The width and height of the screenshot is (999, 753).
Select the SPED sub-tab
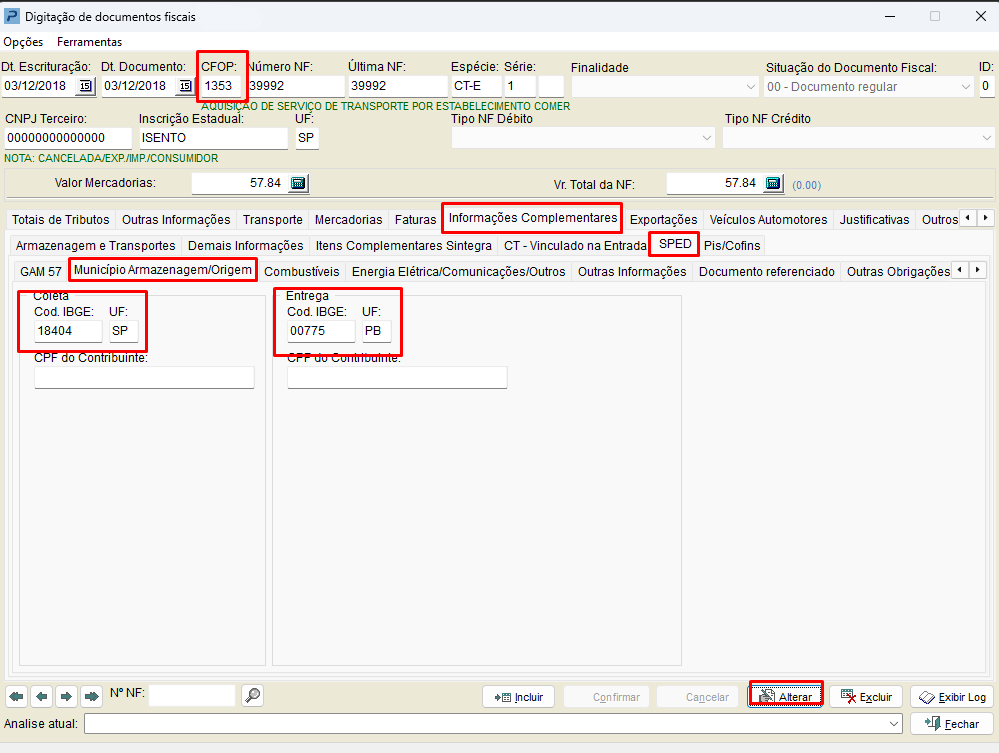[675, 244]
